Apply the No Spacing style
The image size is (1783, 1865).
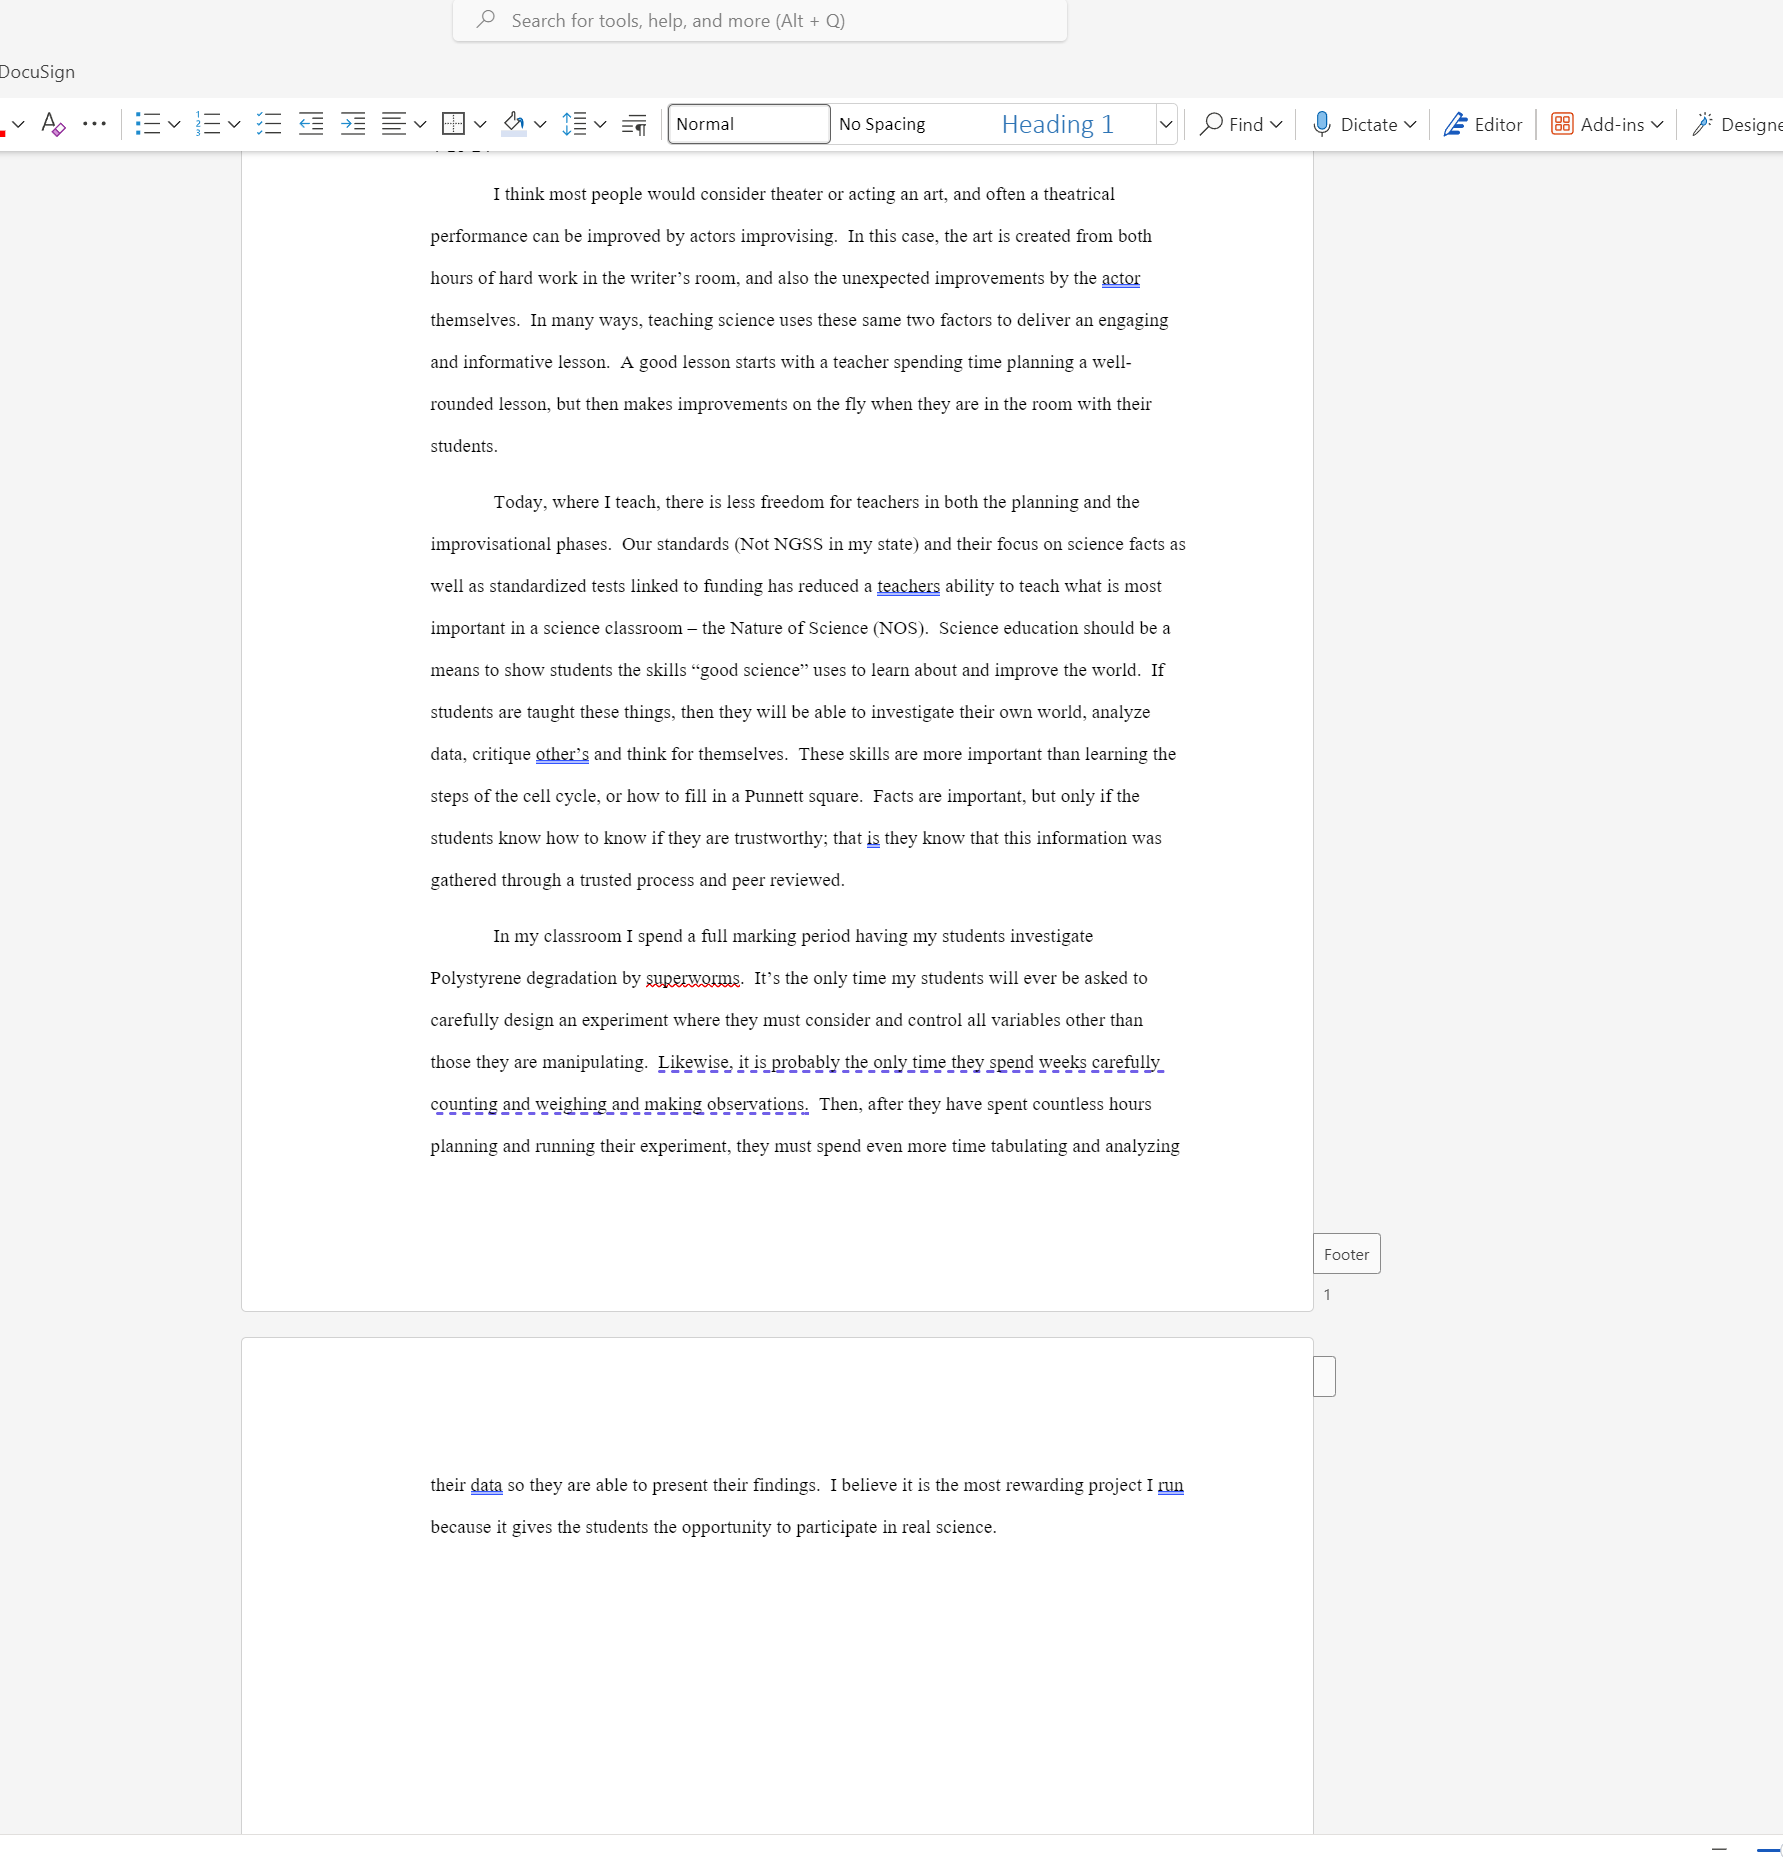912,124
